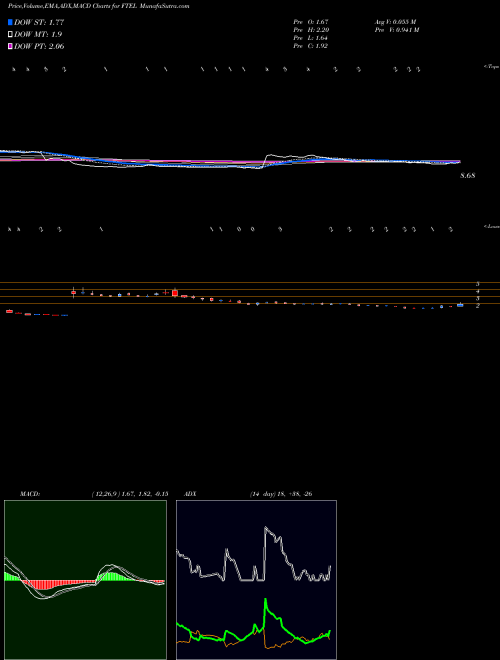Image resolution: width=500 pixels, height=660 pixels.
Task: Click the large red candlestick near 4
Action: tap(175, 293)
